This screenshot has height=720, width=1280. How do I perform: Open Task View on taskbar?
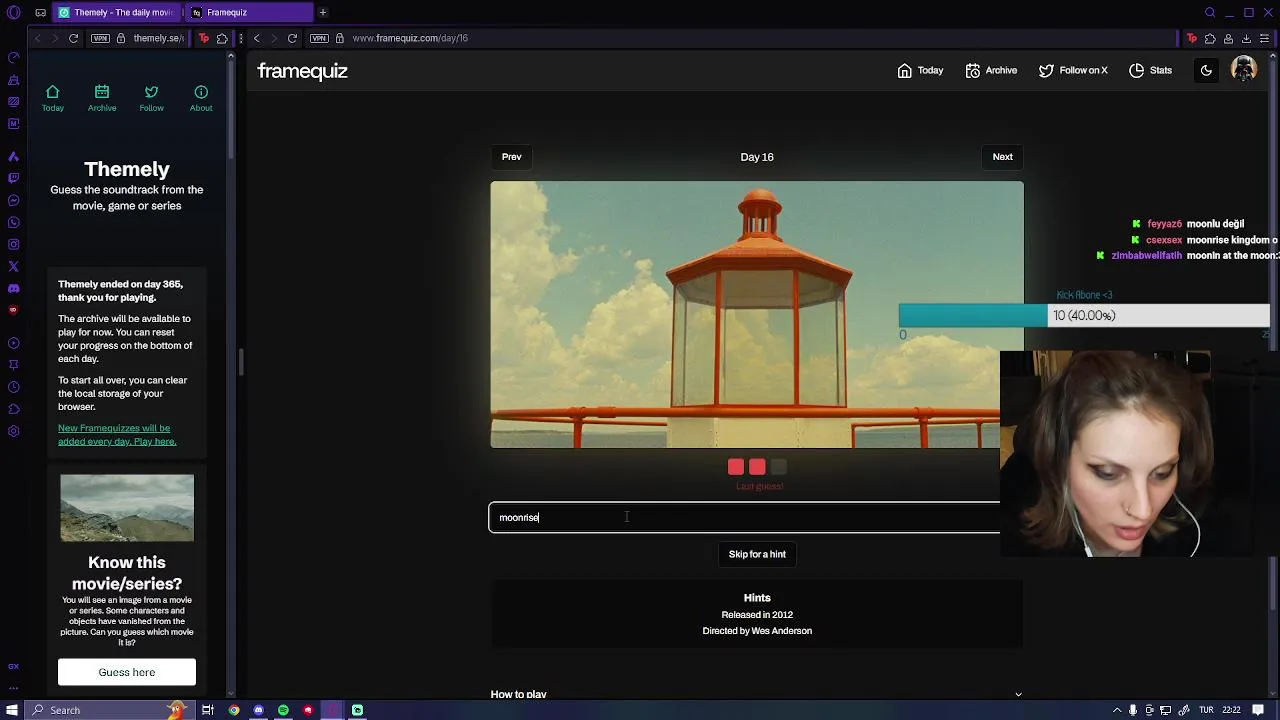coord(208,710)
